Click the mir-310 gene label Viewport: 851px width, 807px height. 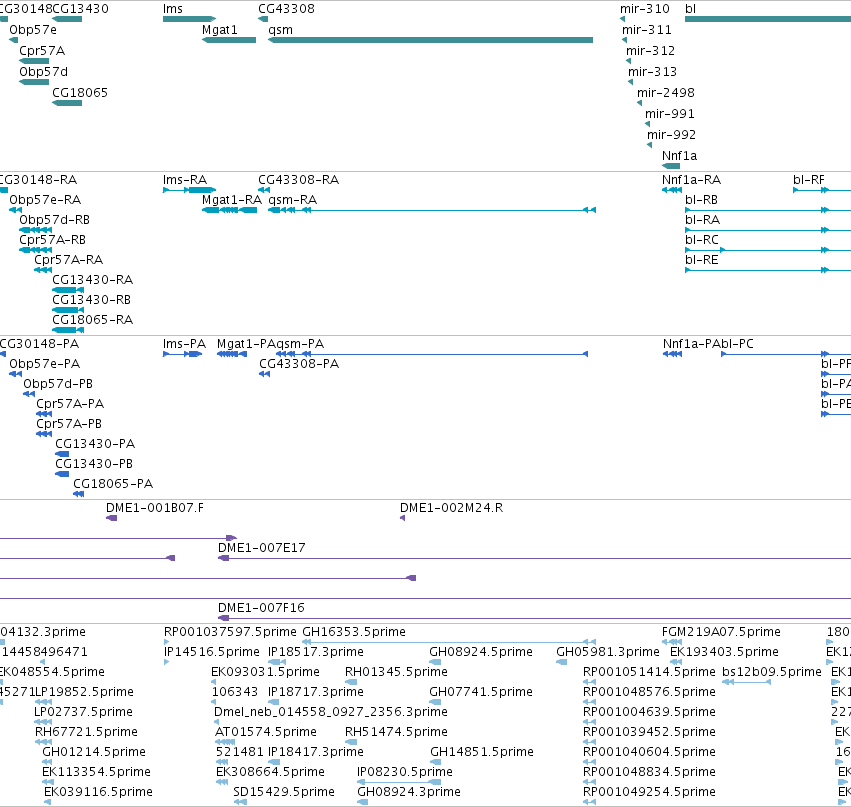645,9
